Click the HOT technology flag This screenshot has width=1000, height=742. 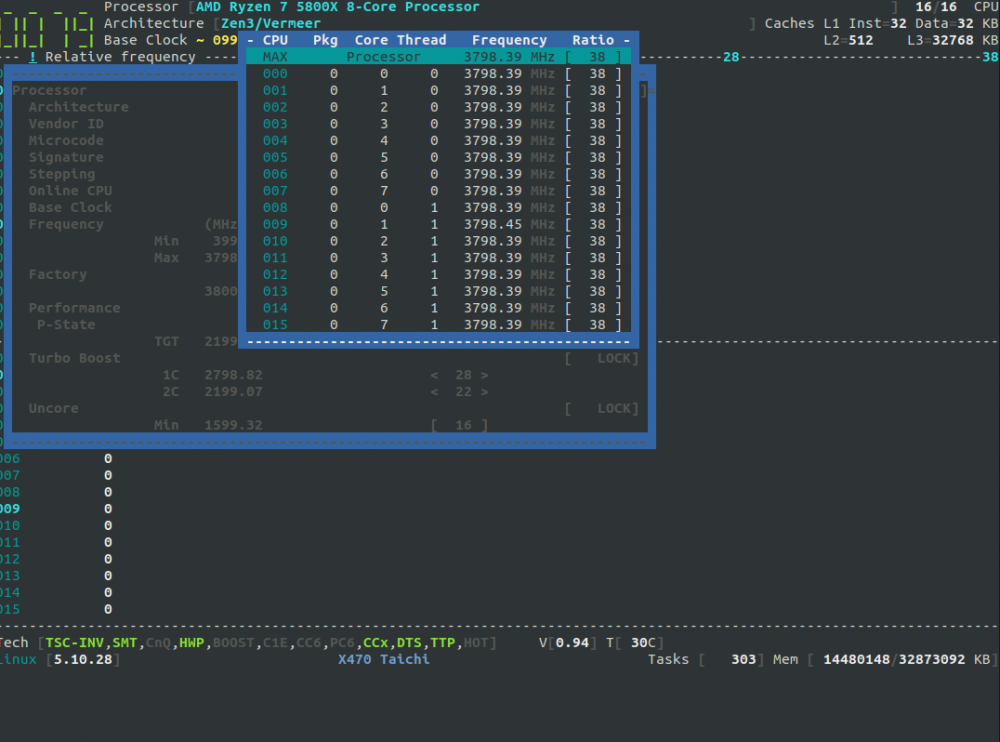[x=476, y=642]
